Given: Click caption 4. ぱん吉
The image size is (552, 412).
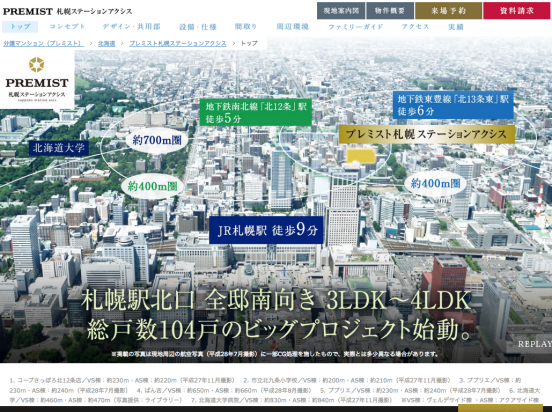Looking at the screenshot, I should coord(224,391).
